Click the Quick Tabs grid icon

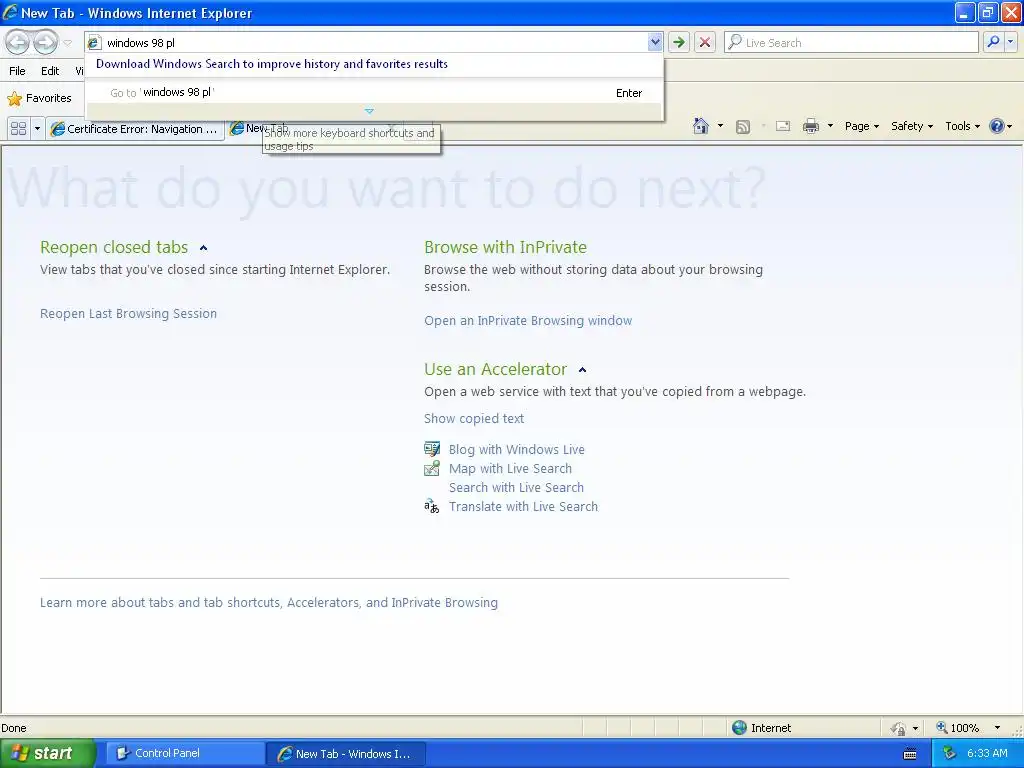18,129
